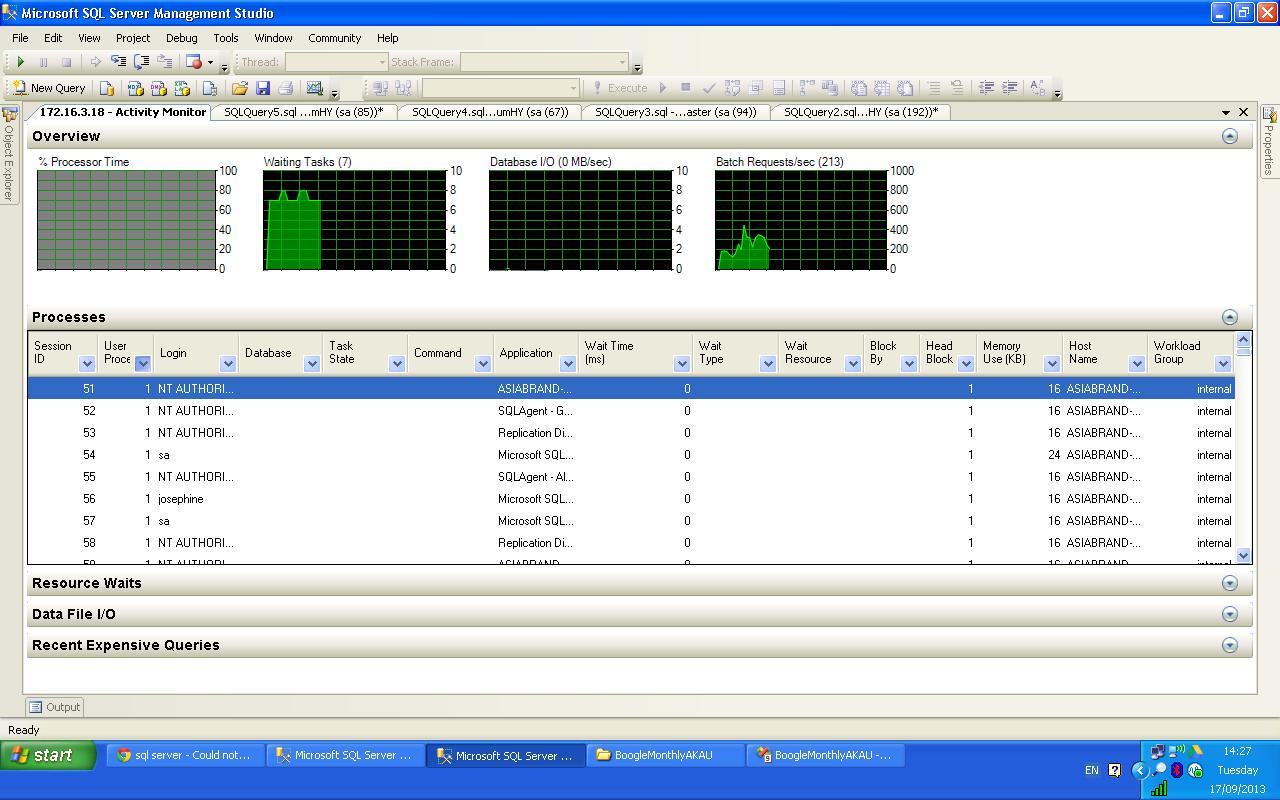Click the Print icon in the toolbar
This screenshot has height=800, width=1280.
pyautogui.click(x=286, y=88)
